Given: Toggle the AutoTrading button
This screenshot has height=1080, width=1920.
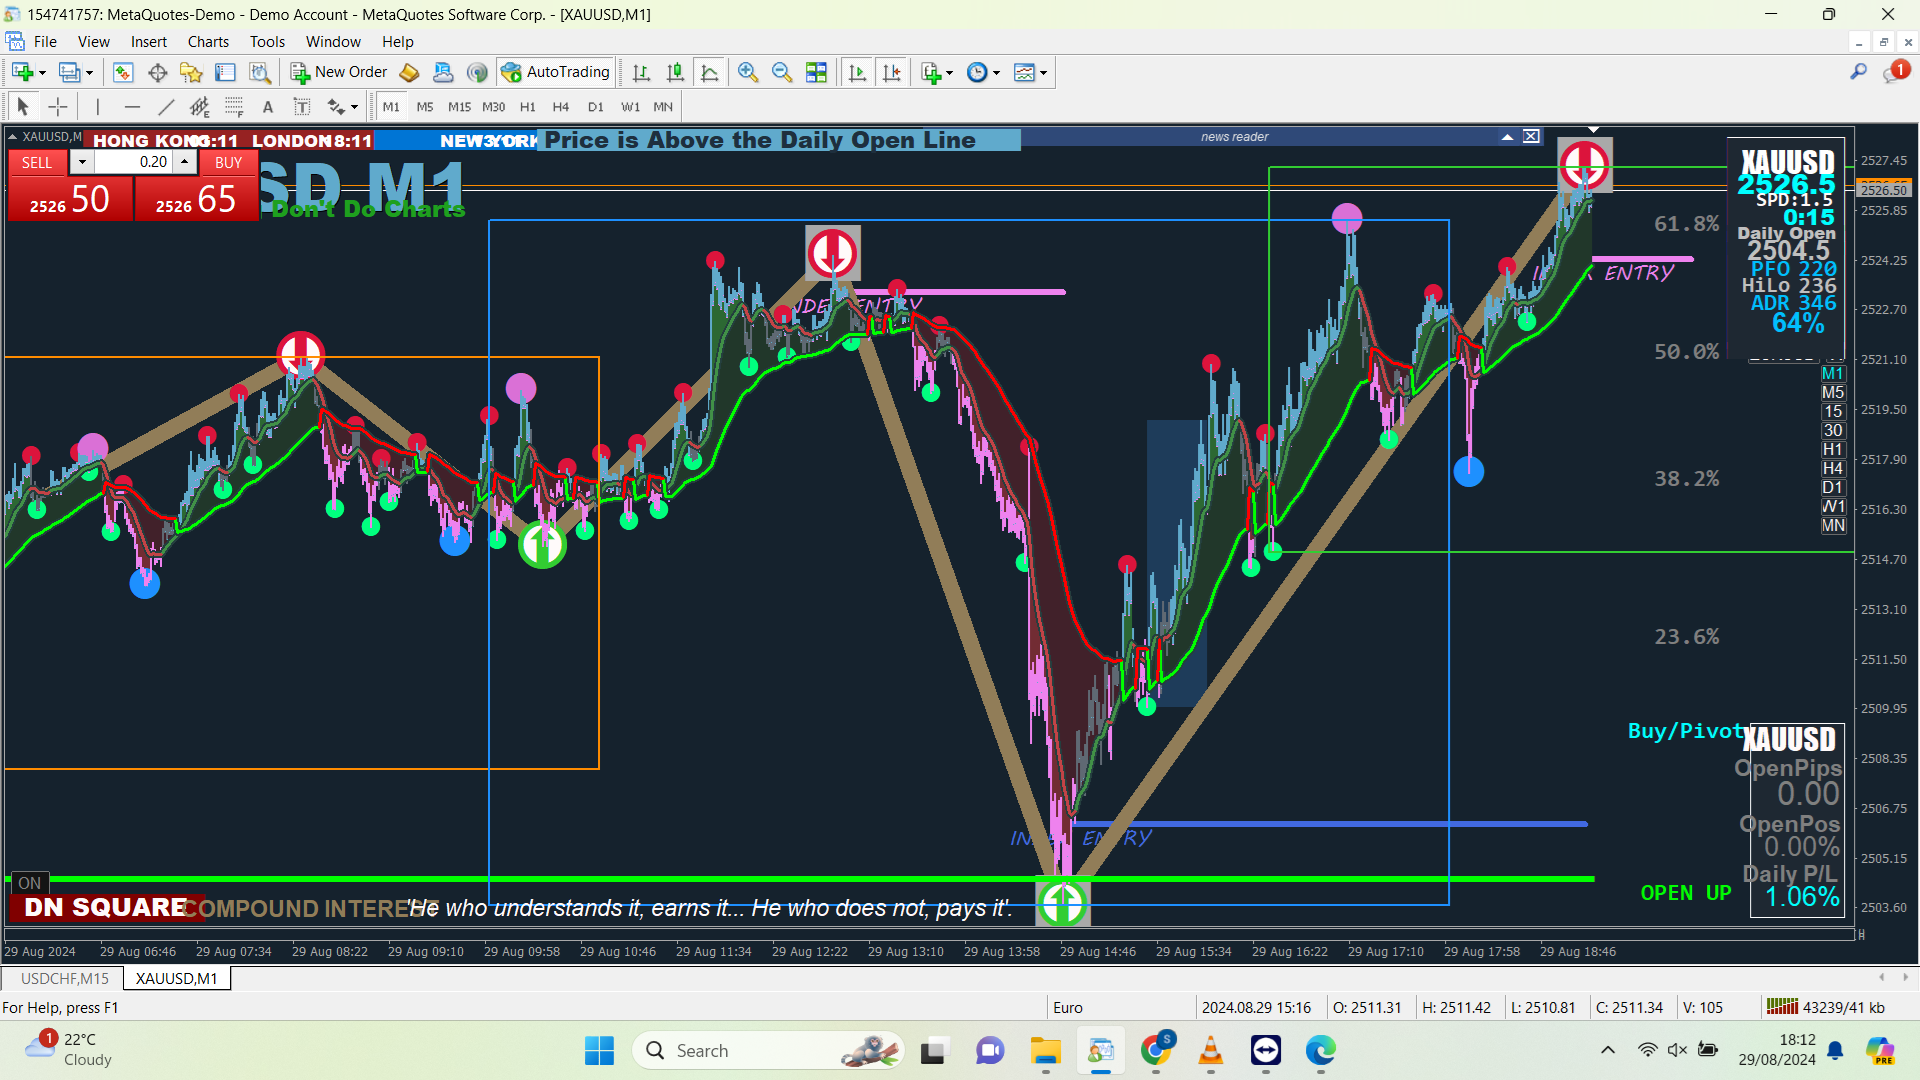Looking at the screenshot, I should pyautogui.click(x=556, y=72).
